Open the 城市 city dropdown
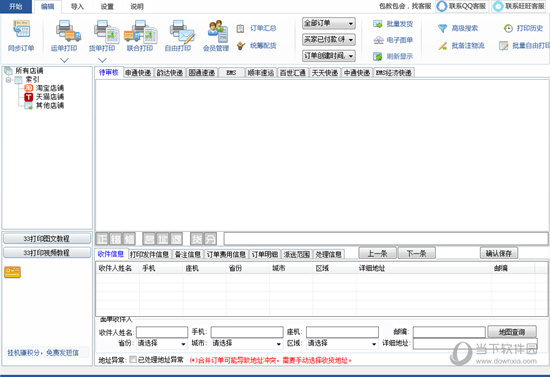 coord(247,344)
